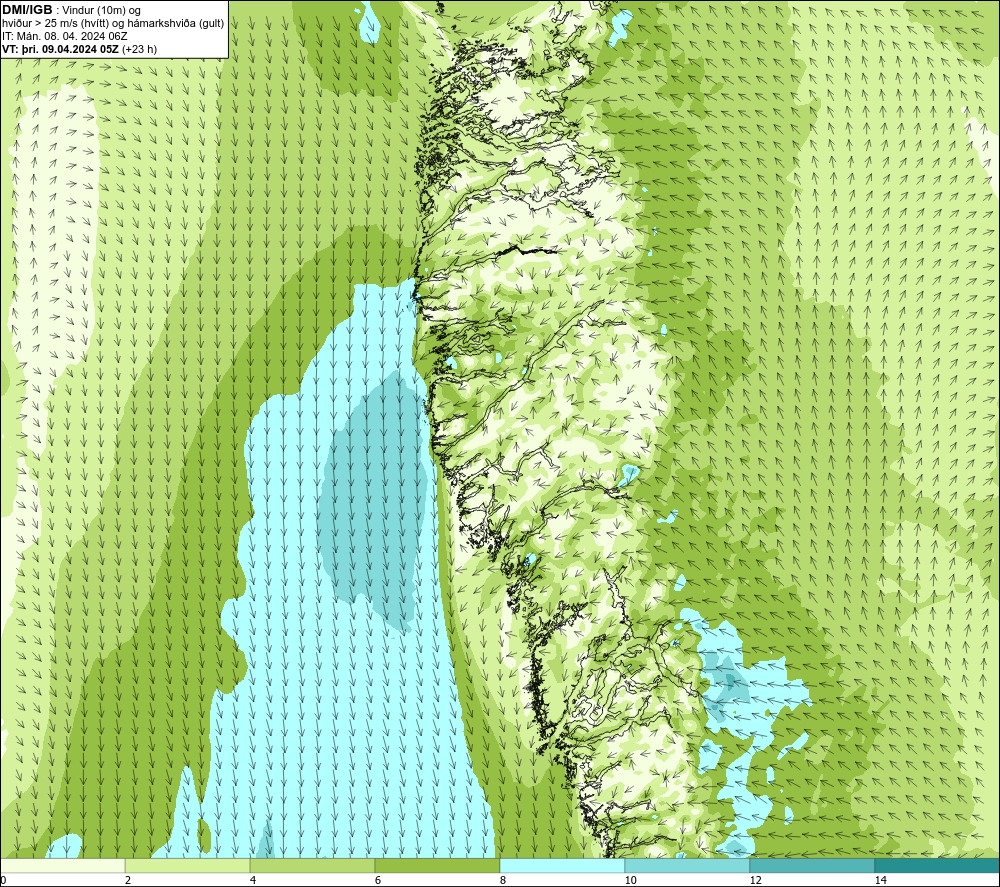The height and width of the screenshot is (887, 1000).
Task: Click the legend value label '0'
Action: pyautogui.click(x=3, y=880)
